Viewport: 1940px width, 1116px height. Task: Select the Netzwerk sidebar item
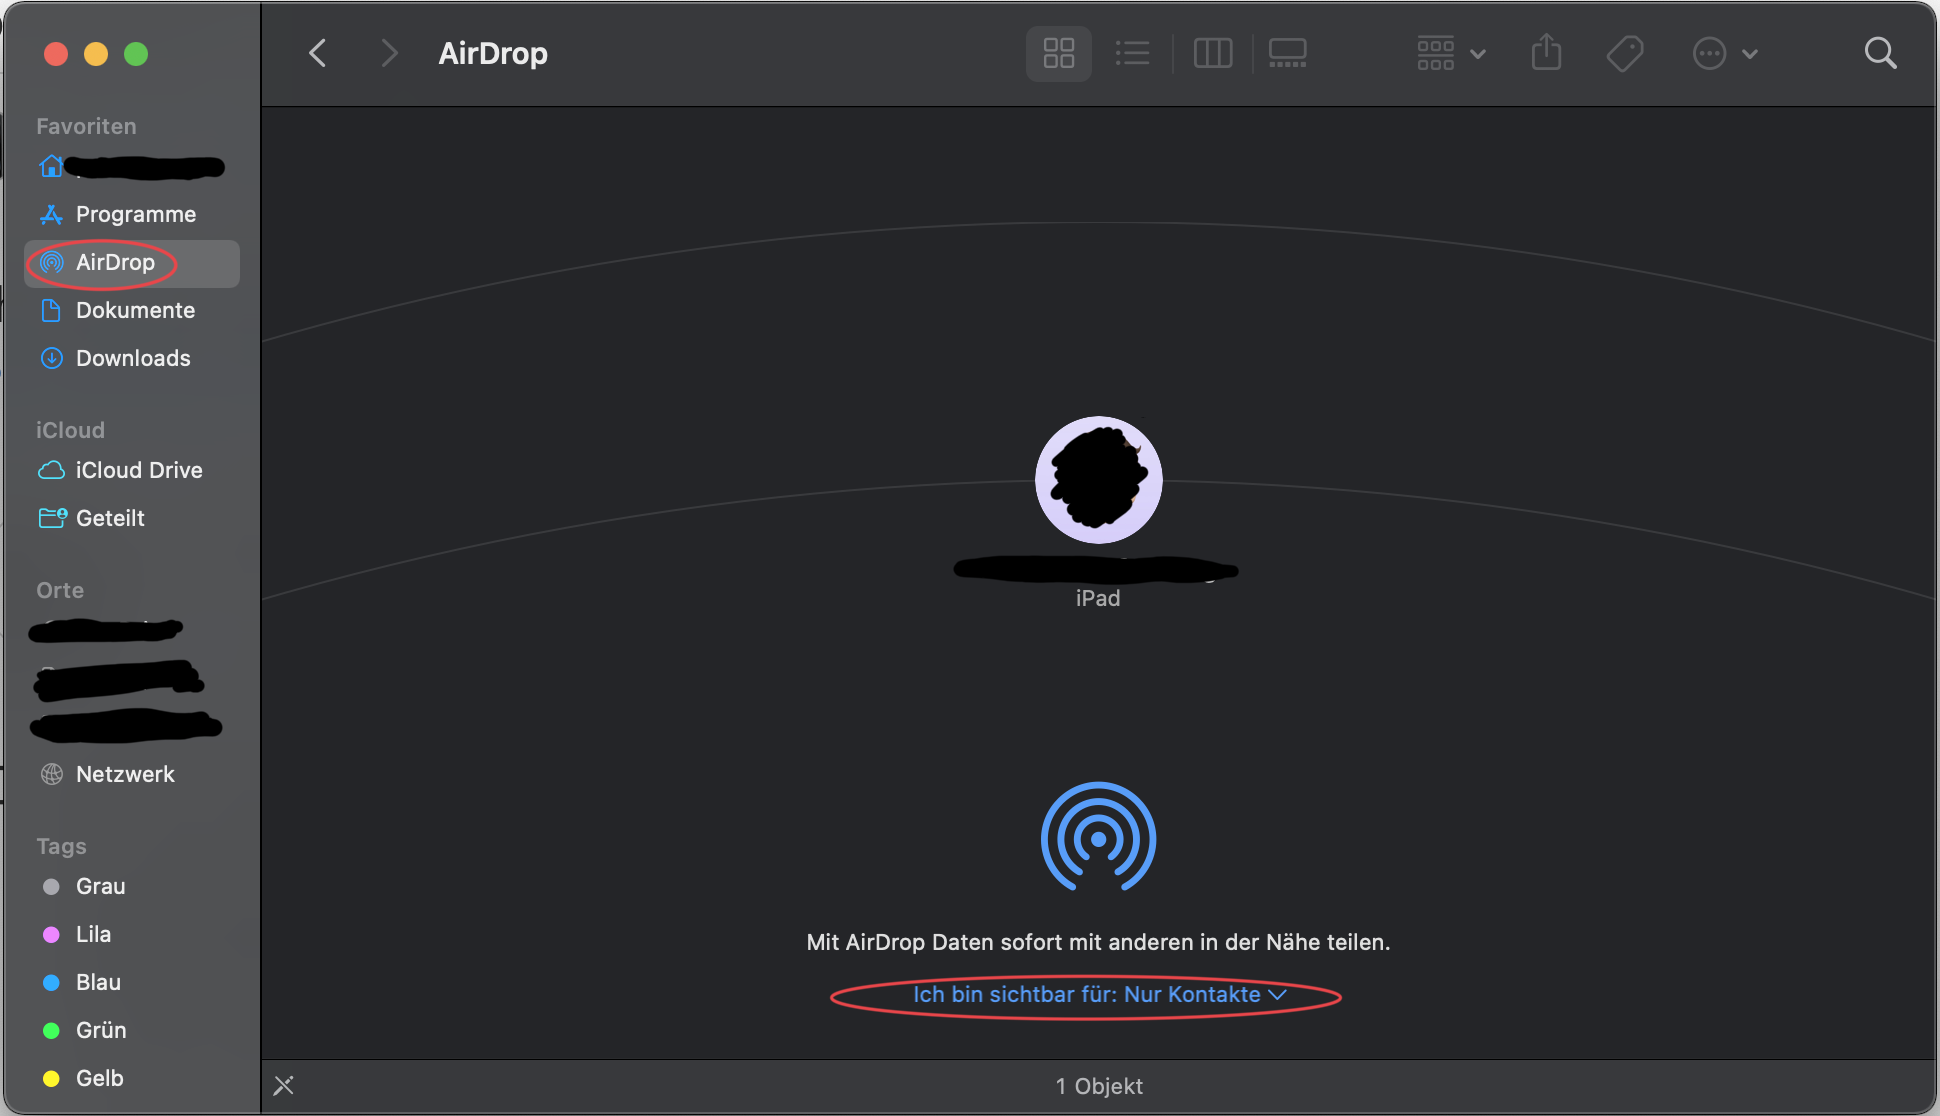coord(124,774)
